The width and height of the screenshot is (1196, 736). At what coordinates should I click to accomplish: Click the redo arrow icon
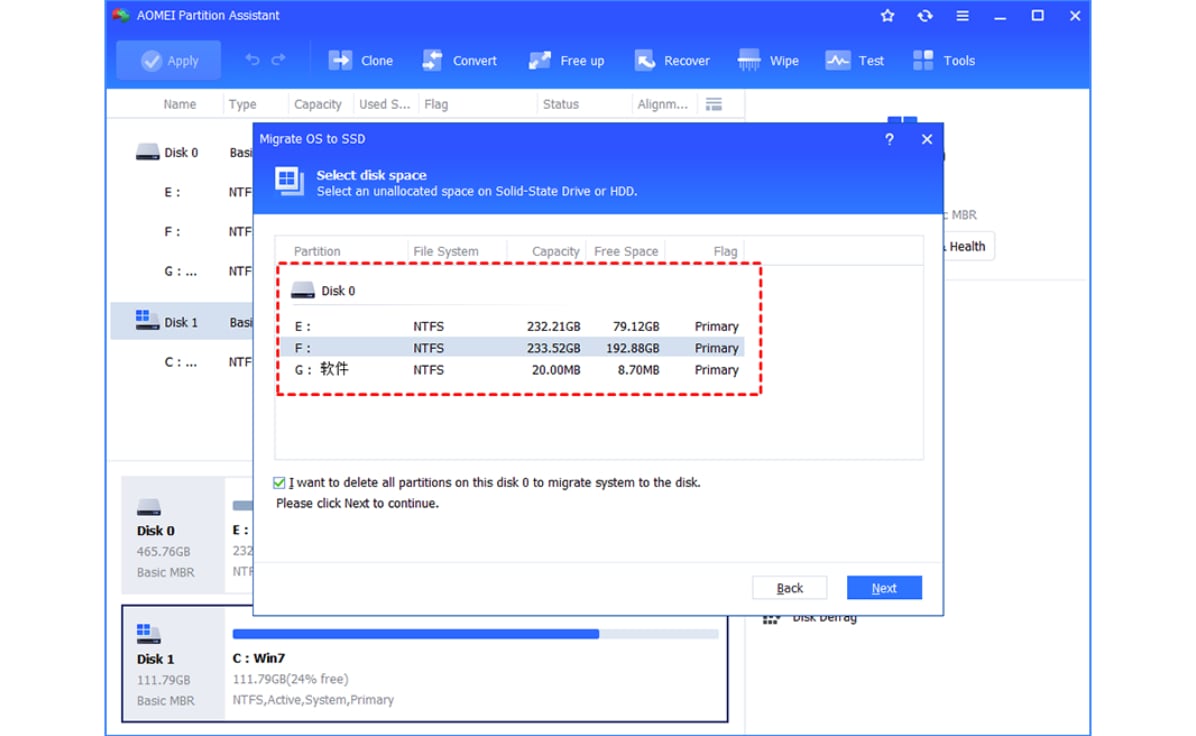(278, 59)
